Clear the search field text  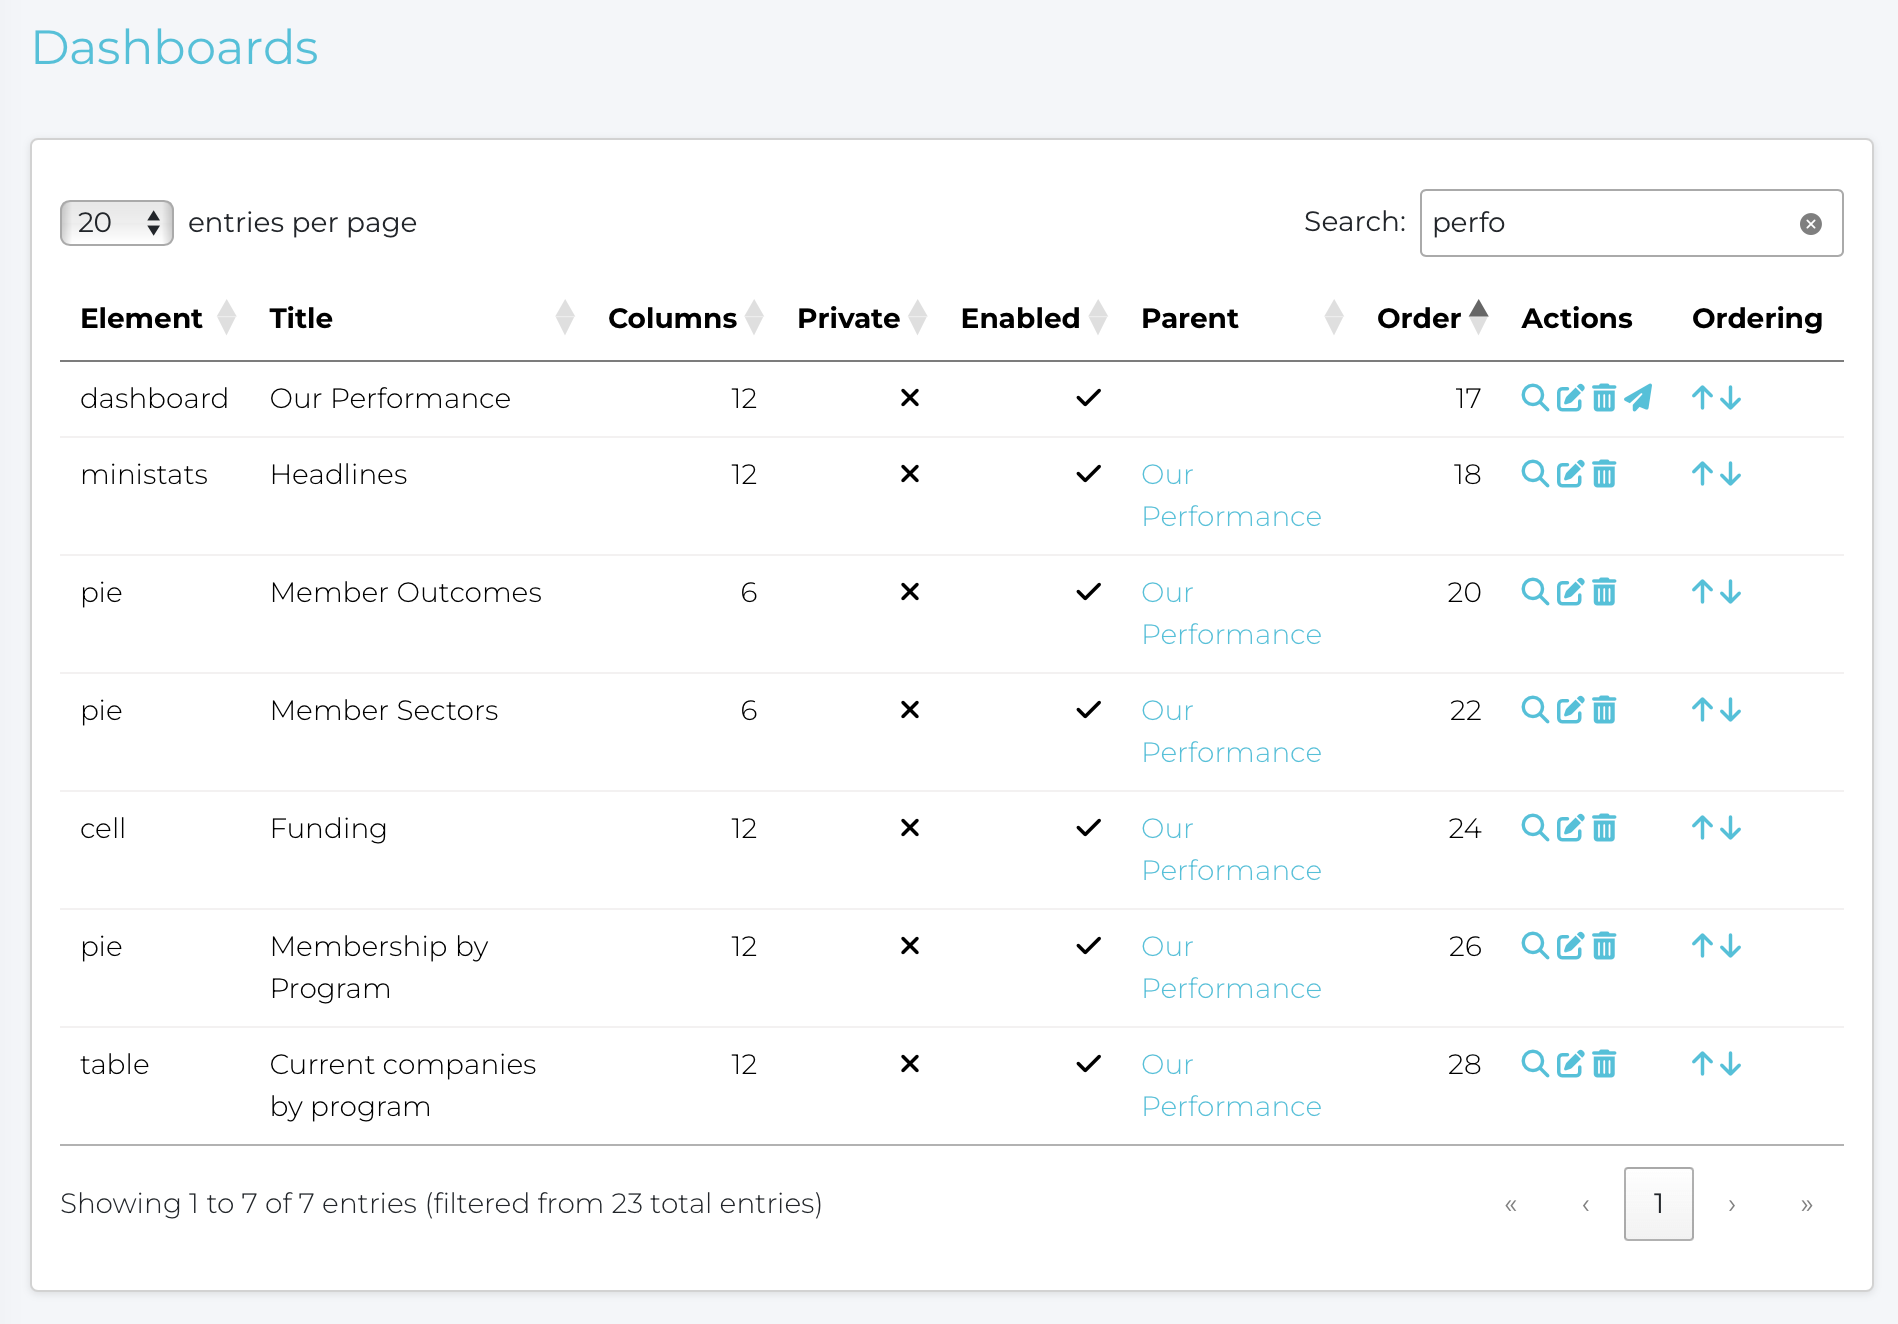pos(1810,224)
